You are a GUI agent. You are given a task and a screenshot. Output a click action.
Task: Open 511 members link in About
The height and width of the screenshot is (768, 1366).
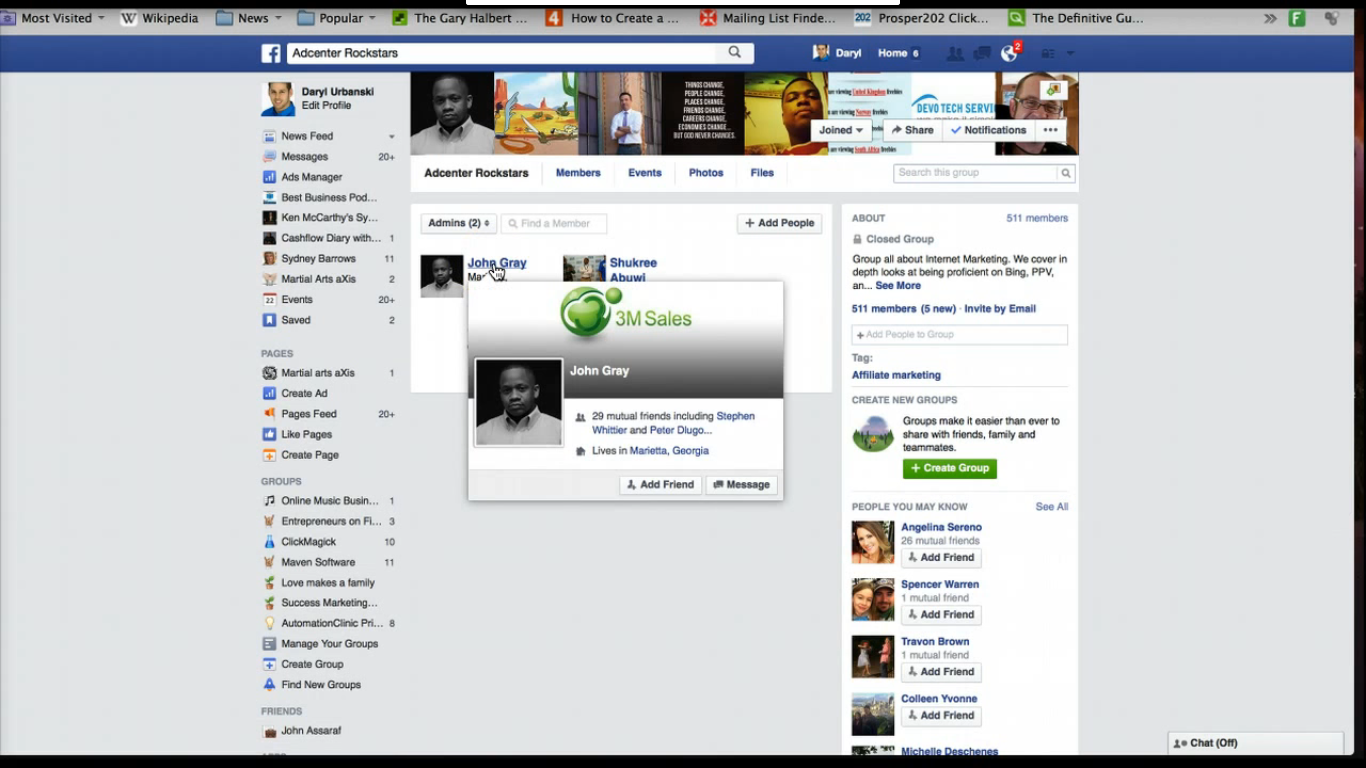[1037, 218]
